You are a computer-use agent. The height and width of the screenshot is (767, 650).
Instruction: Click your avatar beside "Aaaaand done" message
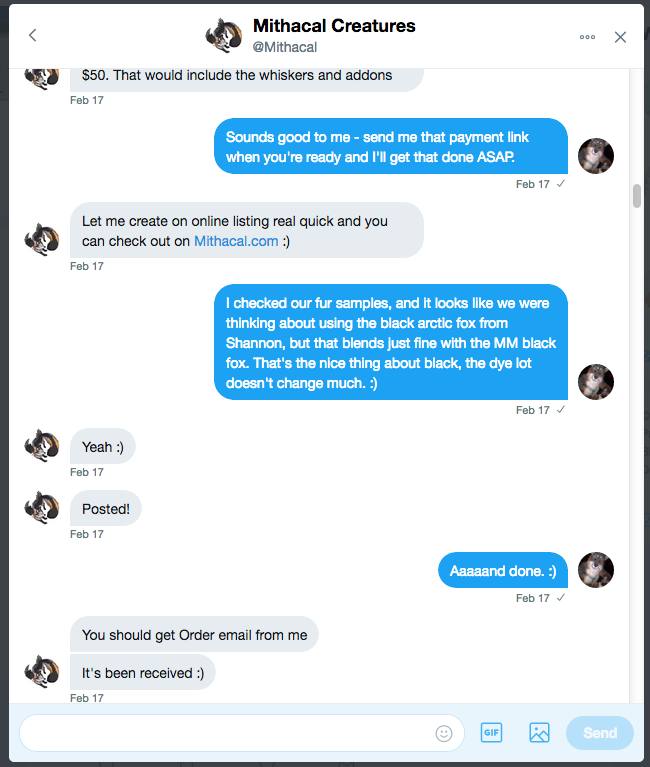(x=596, y=570)
